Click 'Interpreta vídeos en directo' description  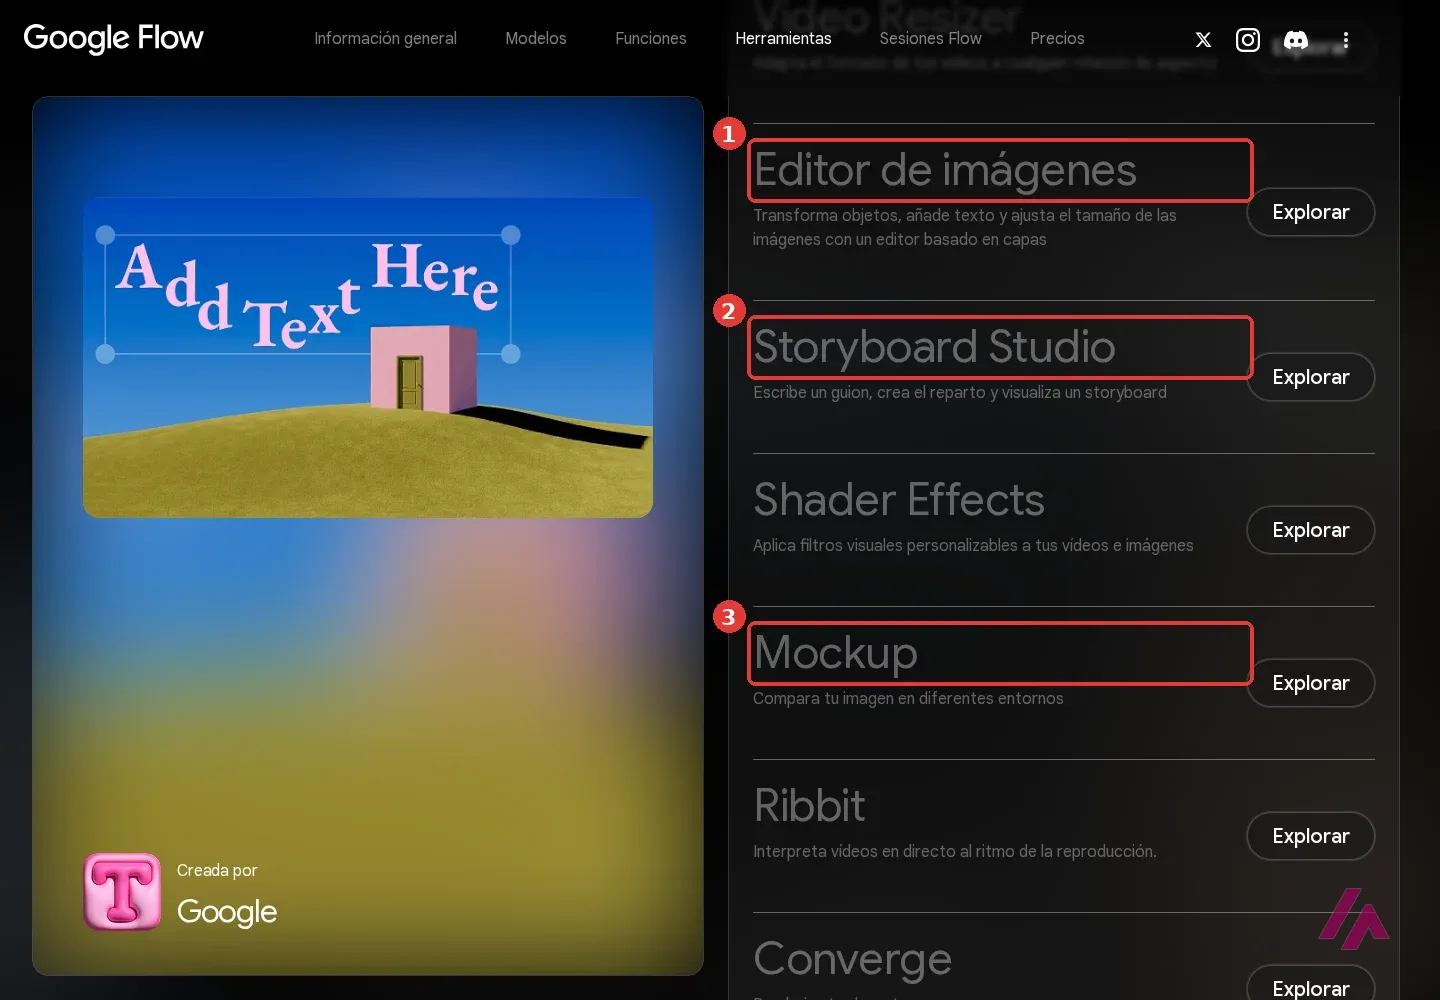955,851
